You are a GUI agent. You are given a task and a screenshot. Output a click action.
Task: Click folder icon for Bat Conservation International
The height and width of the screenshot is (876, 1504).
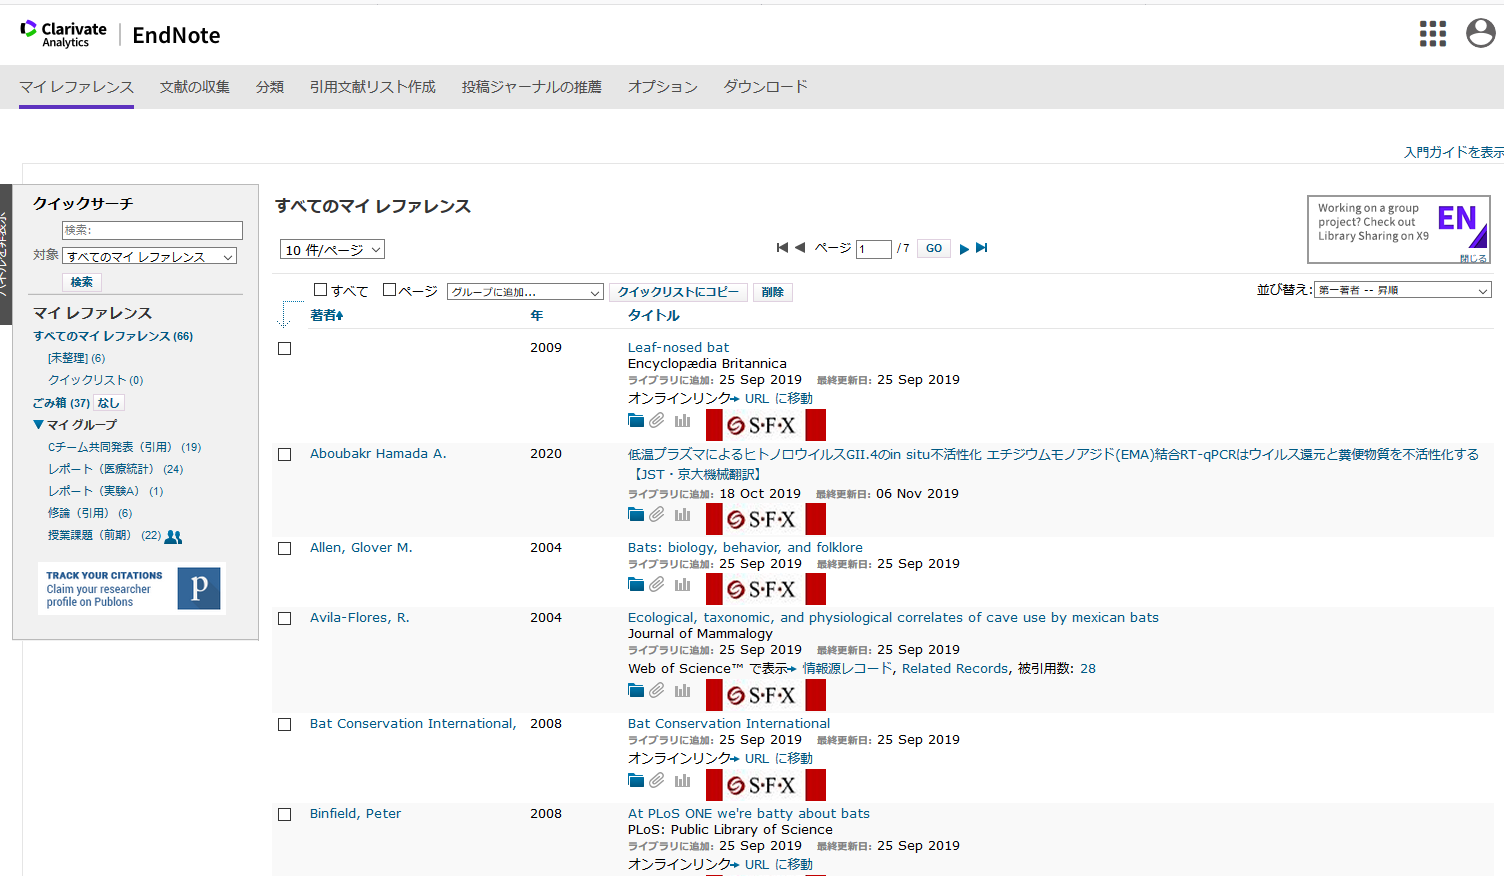(x=636, y=781)
